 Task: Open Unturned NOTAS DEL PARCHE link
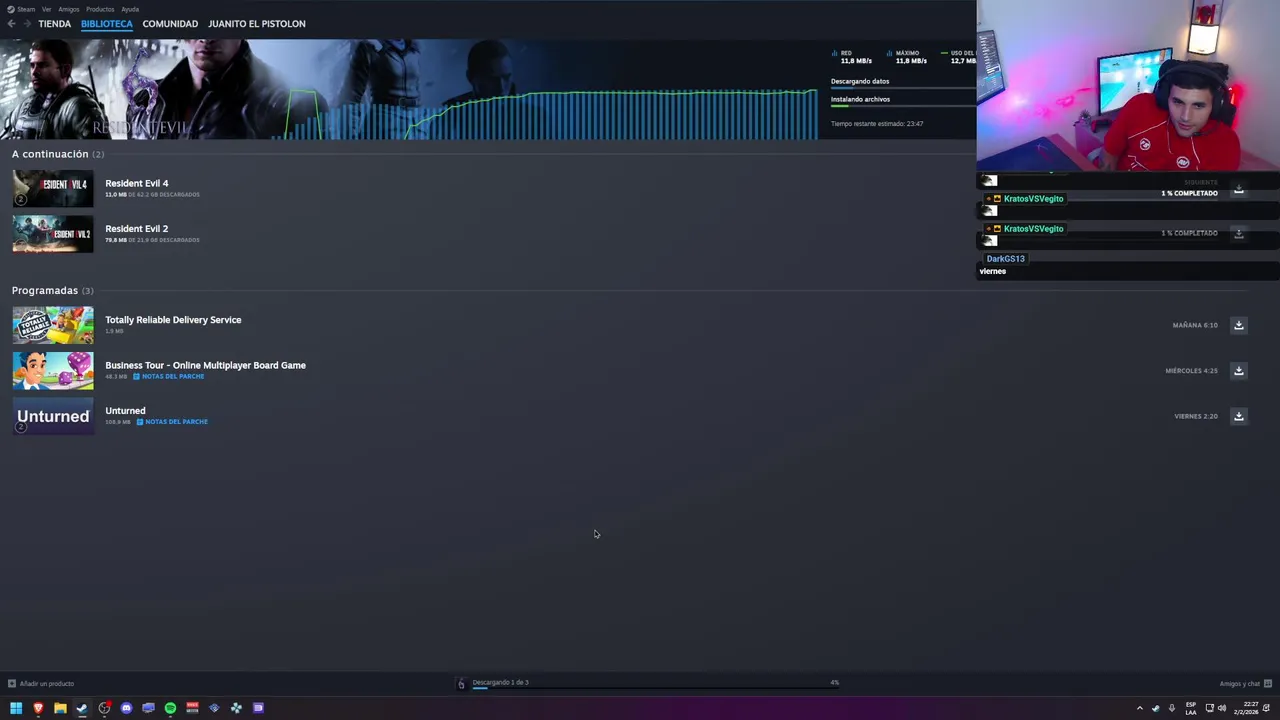pos(173,422)
